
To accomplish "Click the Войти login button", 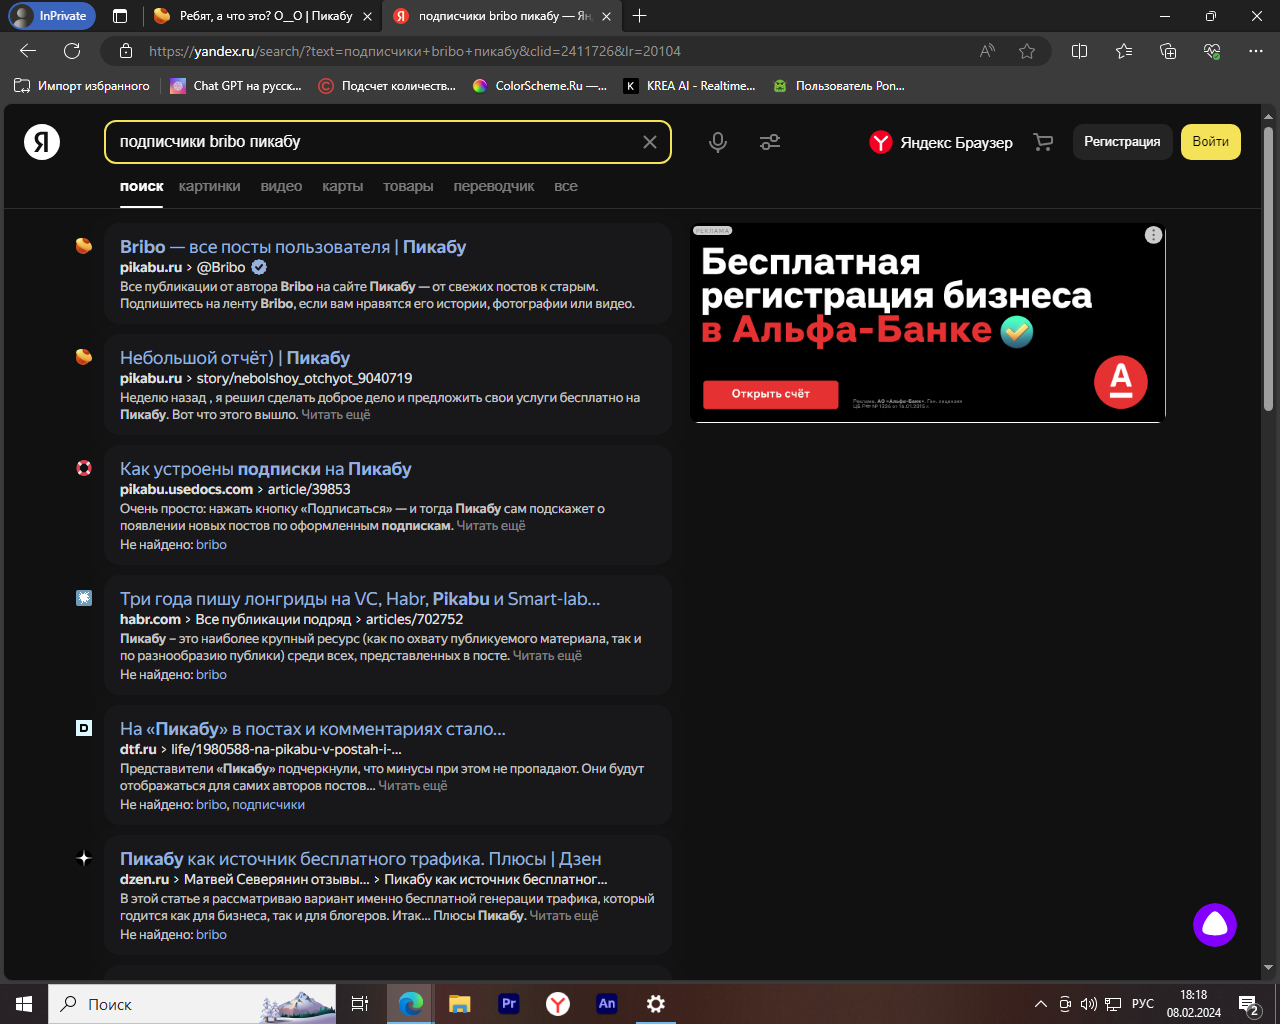I will tap(1210, 142).
